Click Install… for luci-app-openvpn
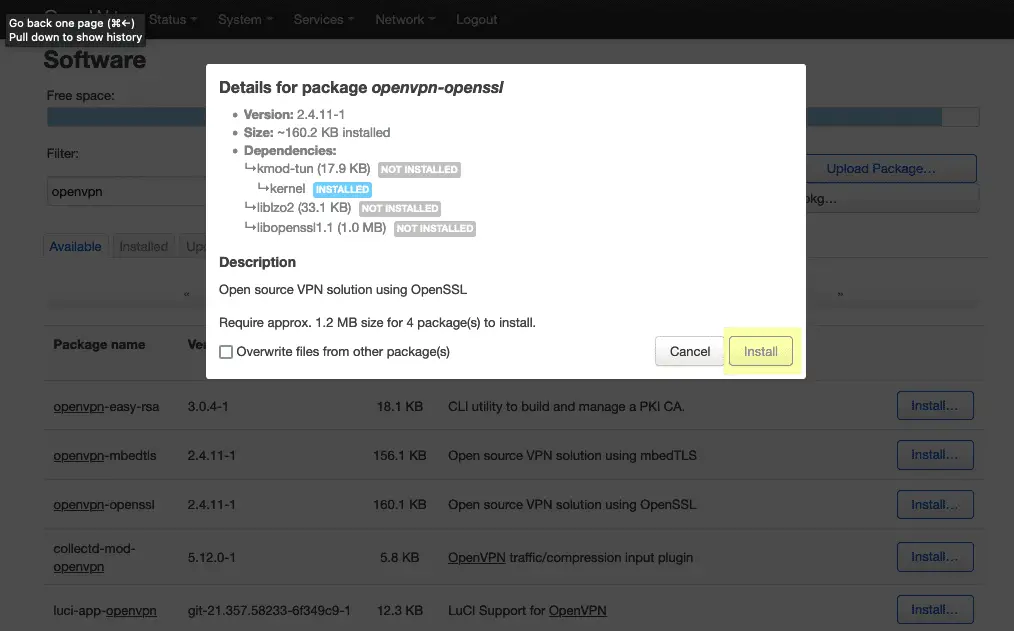Viewport: 1014px width, 631px height. (x=935, y=610)
